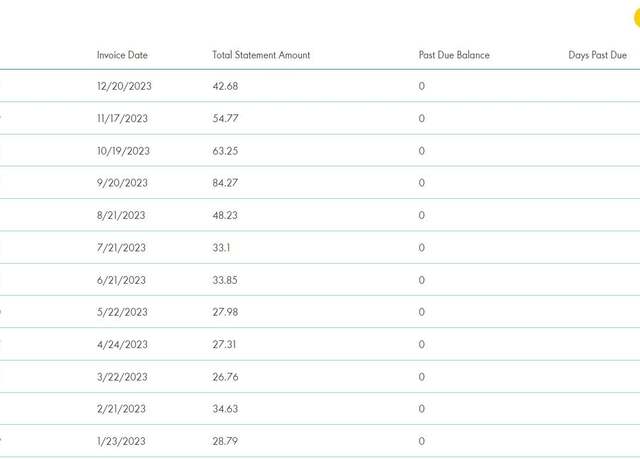Open the 12/20/2023 invoice row

point(320,86)
